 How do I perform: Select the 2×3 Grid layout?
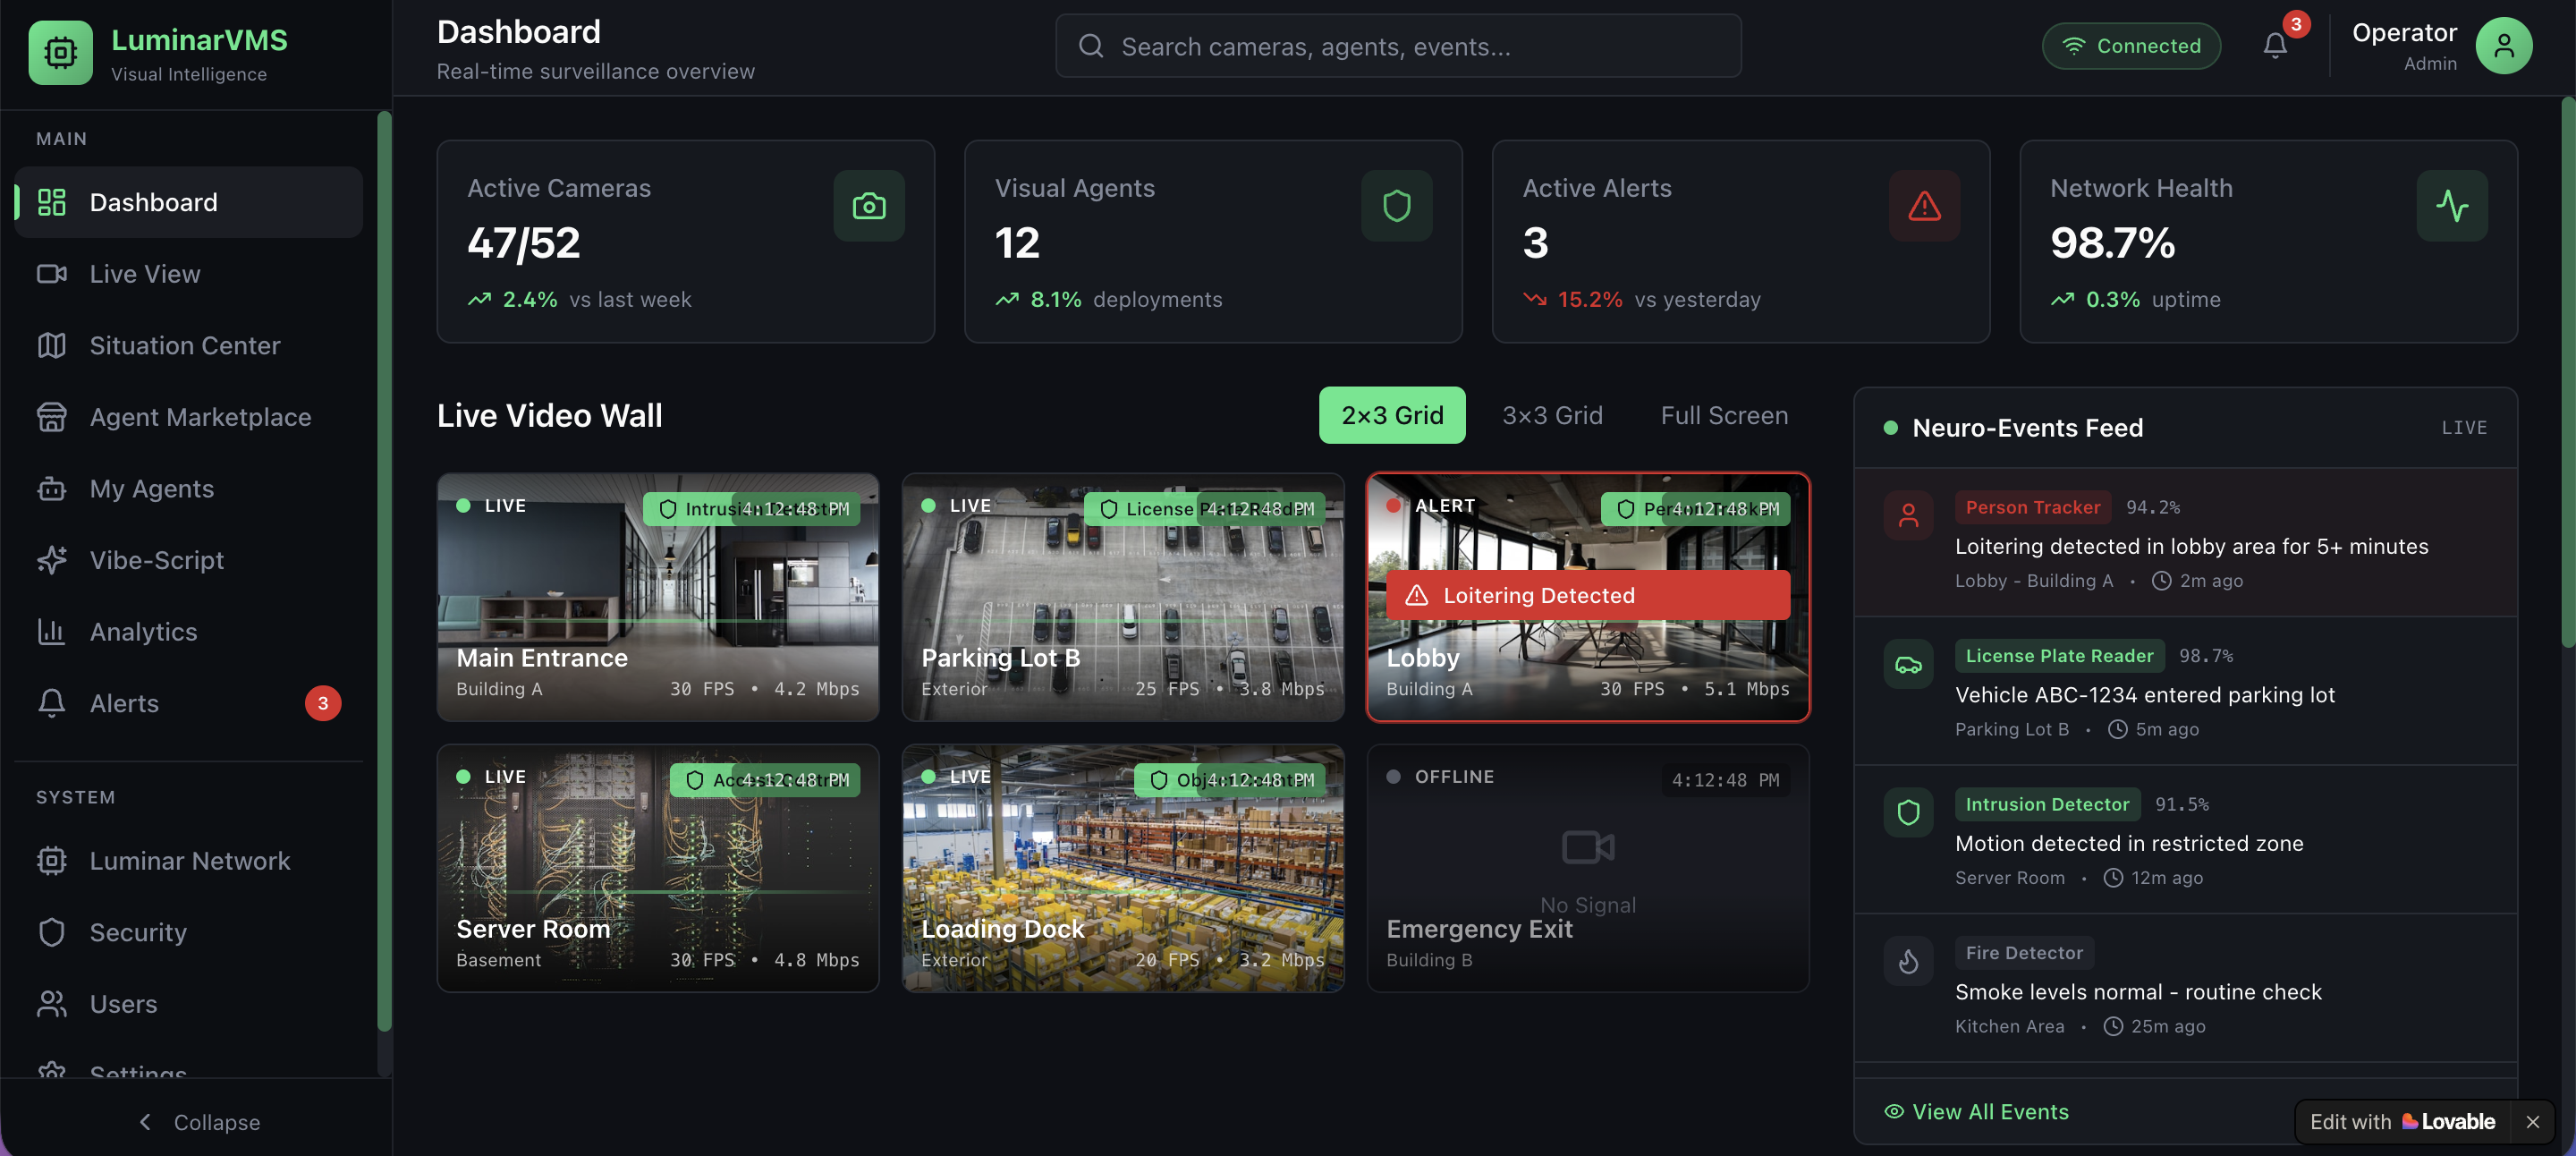pyautogui.click(x=1391, y=415)
